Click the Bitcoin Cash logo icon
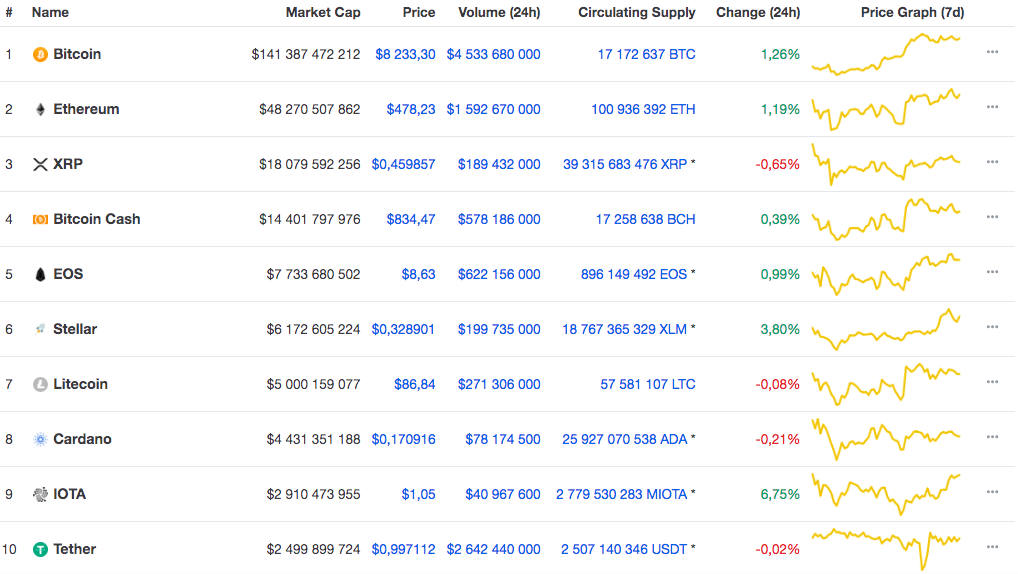The width and height of the screenshot is (1018, 574). coord(40,219)
